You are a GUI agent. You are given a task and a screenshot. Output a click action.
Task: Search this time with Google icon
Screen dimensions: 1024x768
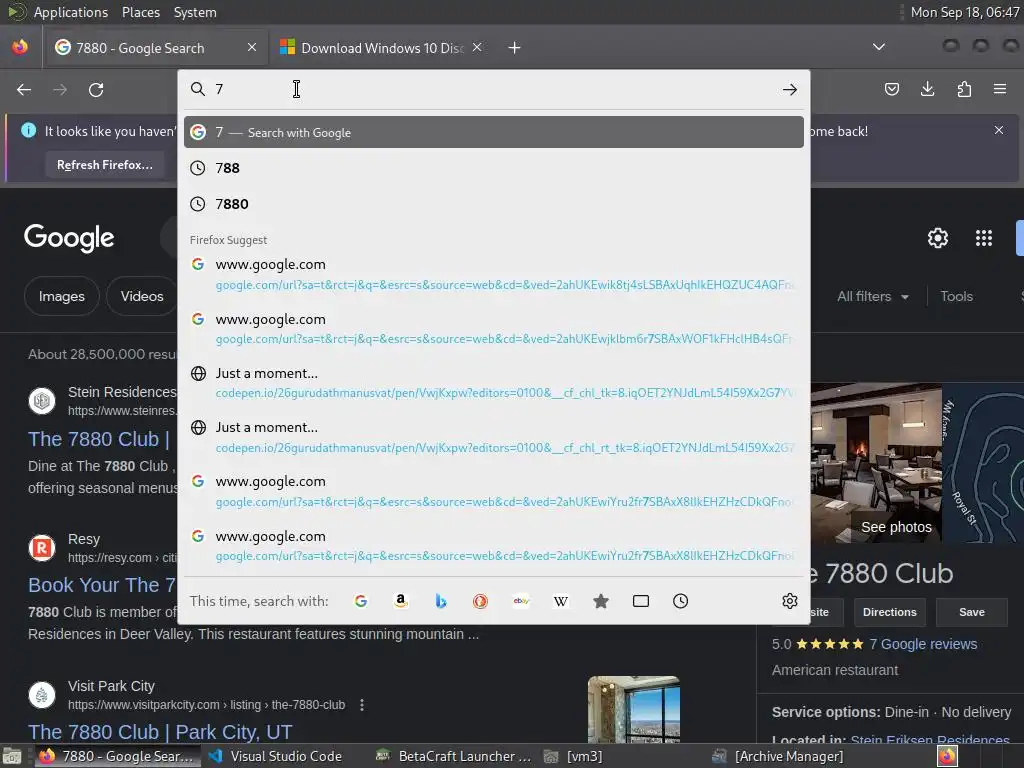click(x=360, y=601)
